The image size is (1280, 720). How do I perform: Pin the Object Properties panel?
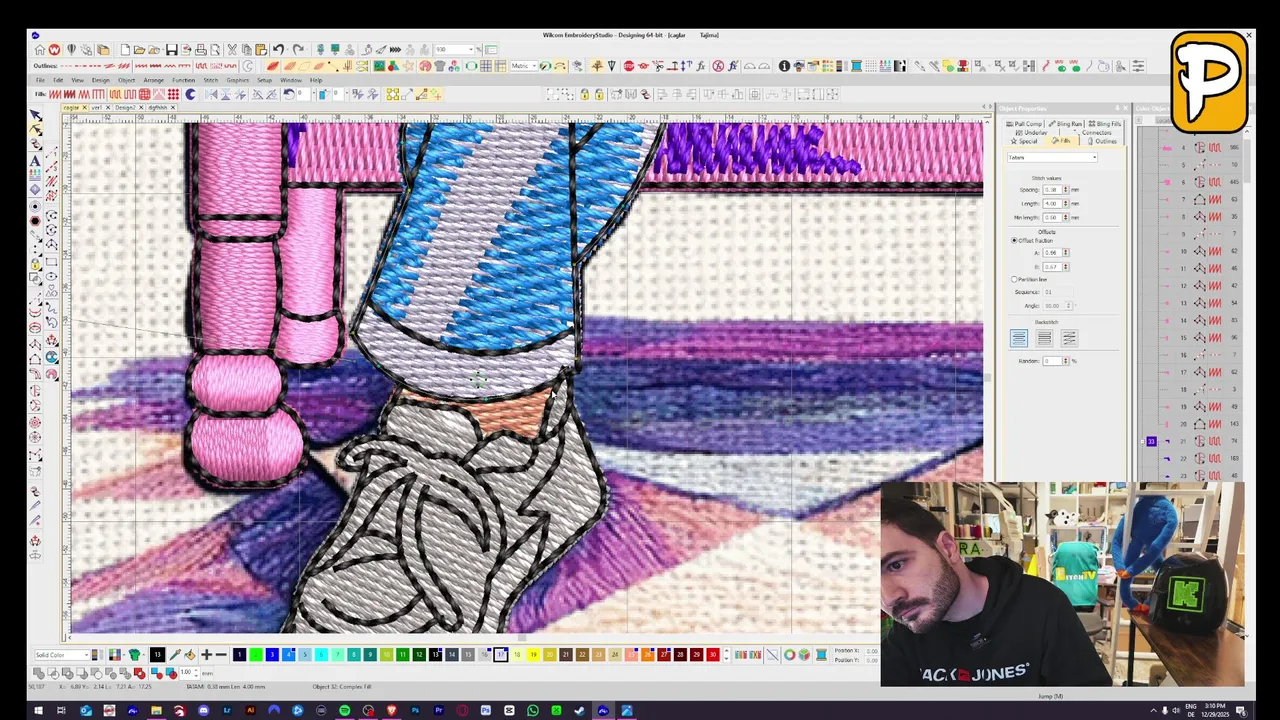[x=1117, y=108]
